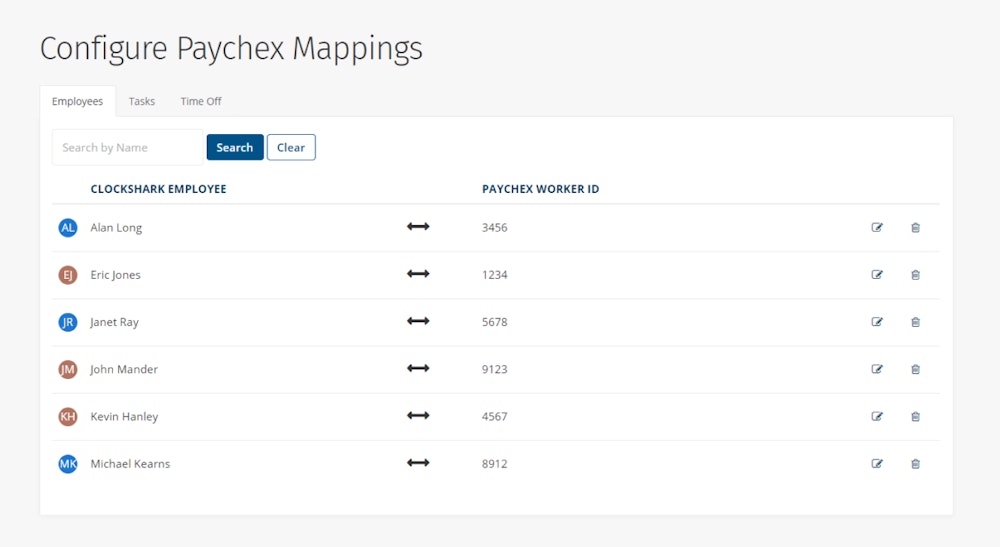Edit Janet Ray's mapping entry
The height and width of the screenshot is (547, 1000).
[x=877, y=322]
